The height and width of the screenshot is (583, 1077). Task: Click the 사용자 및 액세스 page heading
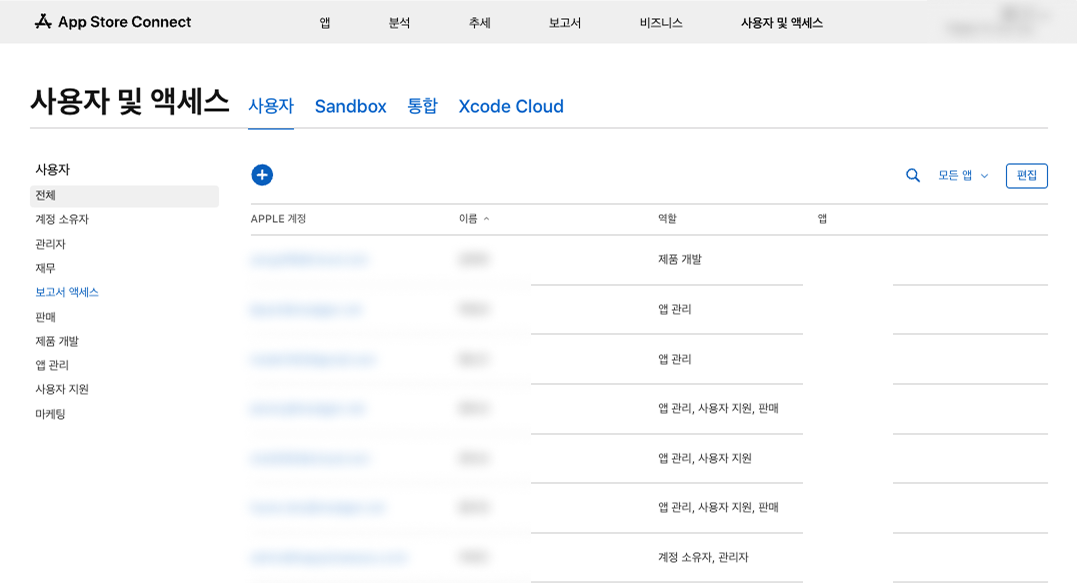129,102
